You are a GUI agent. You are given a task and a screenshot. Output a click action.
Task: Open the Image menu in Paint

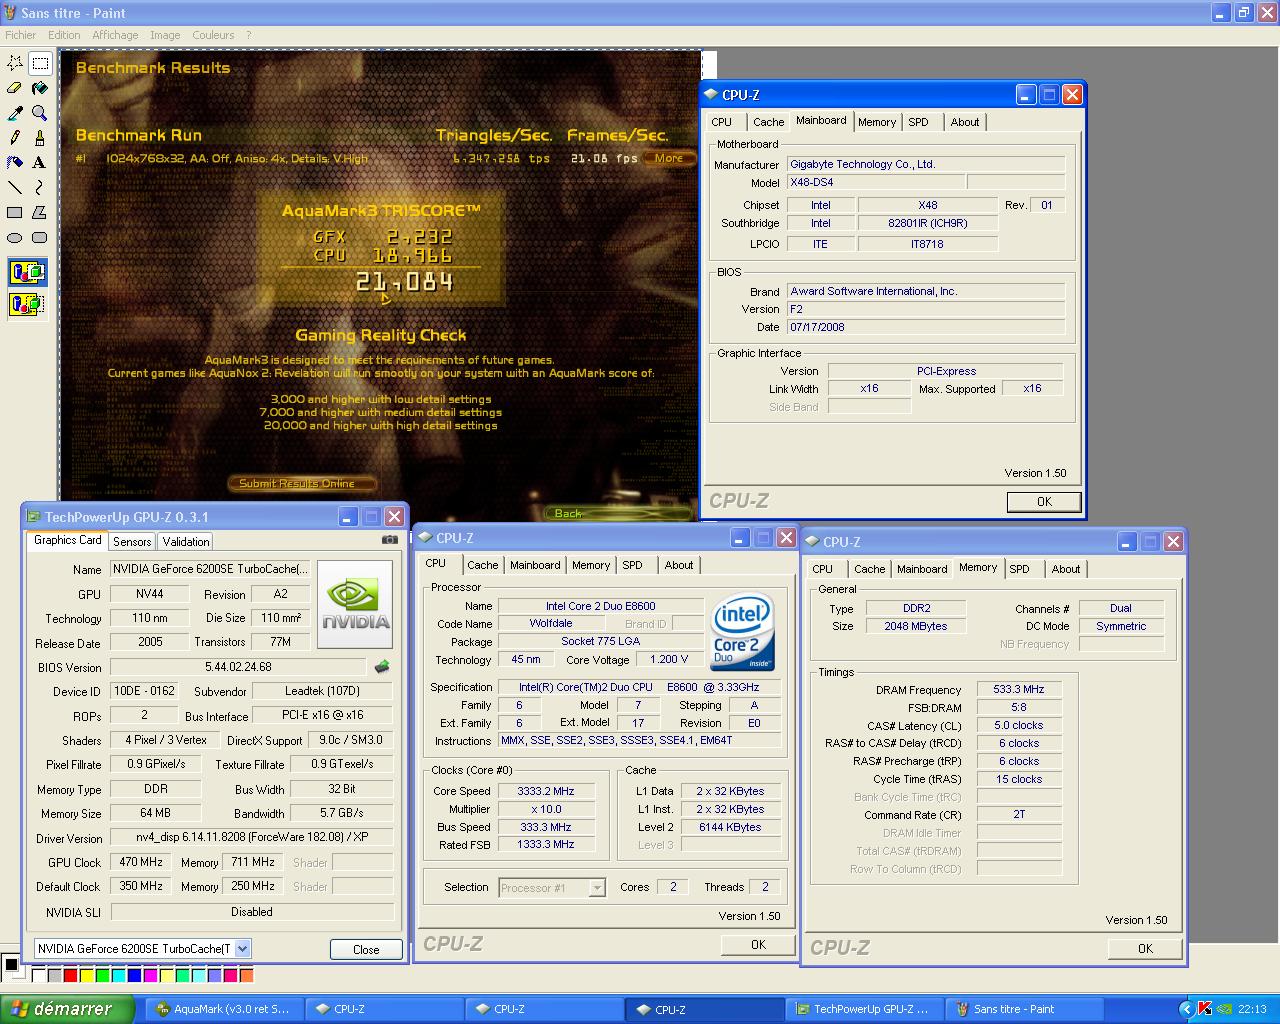(x=165, y=35)
